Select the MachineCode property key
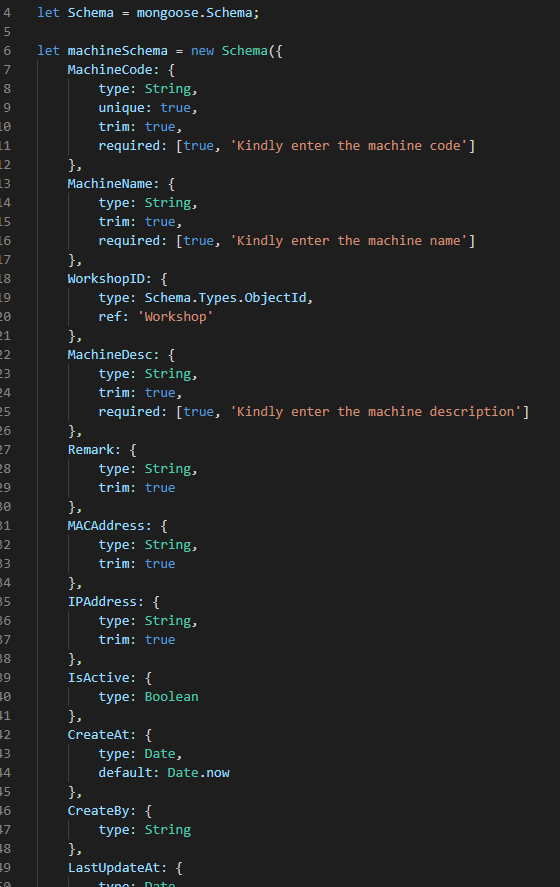The height and width of the screenshot is (887, 560). click(x=110, y=70)
